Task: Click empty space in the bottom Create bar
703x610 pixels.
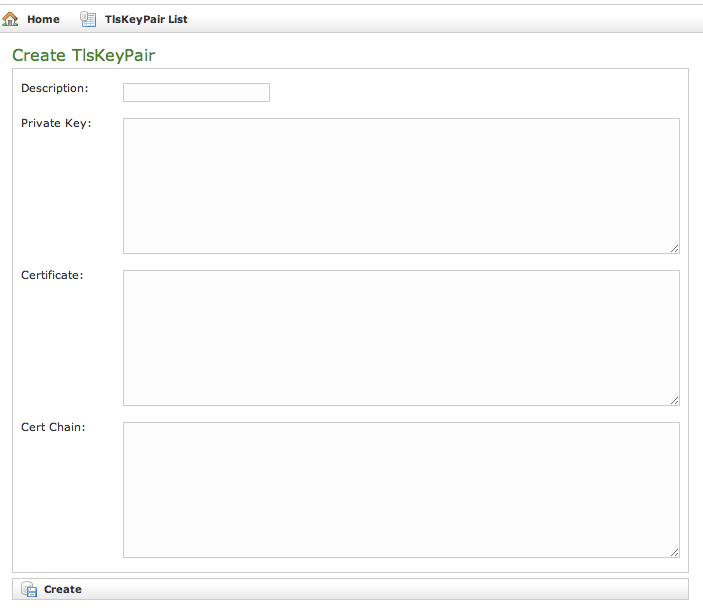Action: tap(400, 589)
